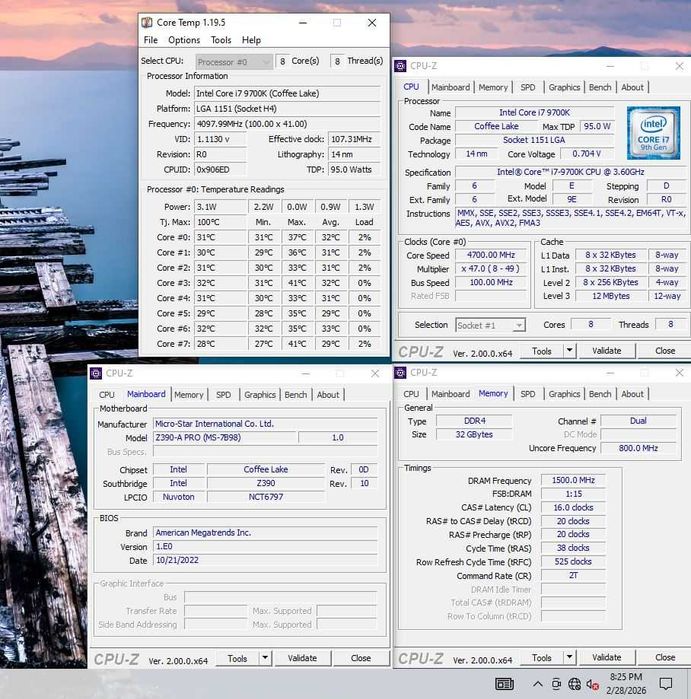Select SPD tab in Mainboard CPU-Z window
The image size is (691, 699).
(223, 395)
